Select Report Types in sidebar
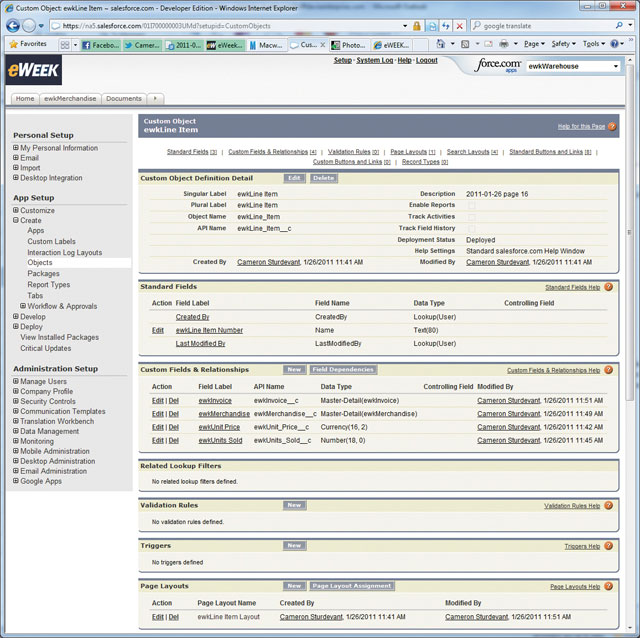640x638 pixels. (x=49, y=285)
